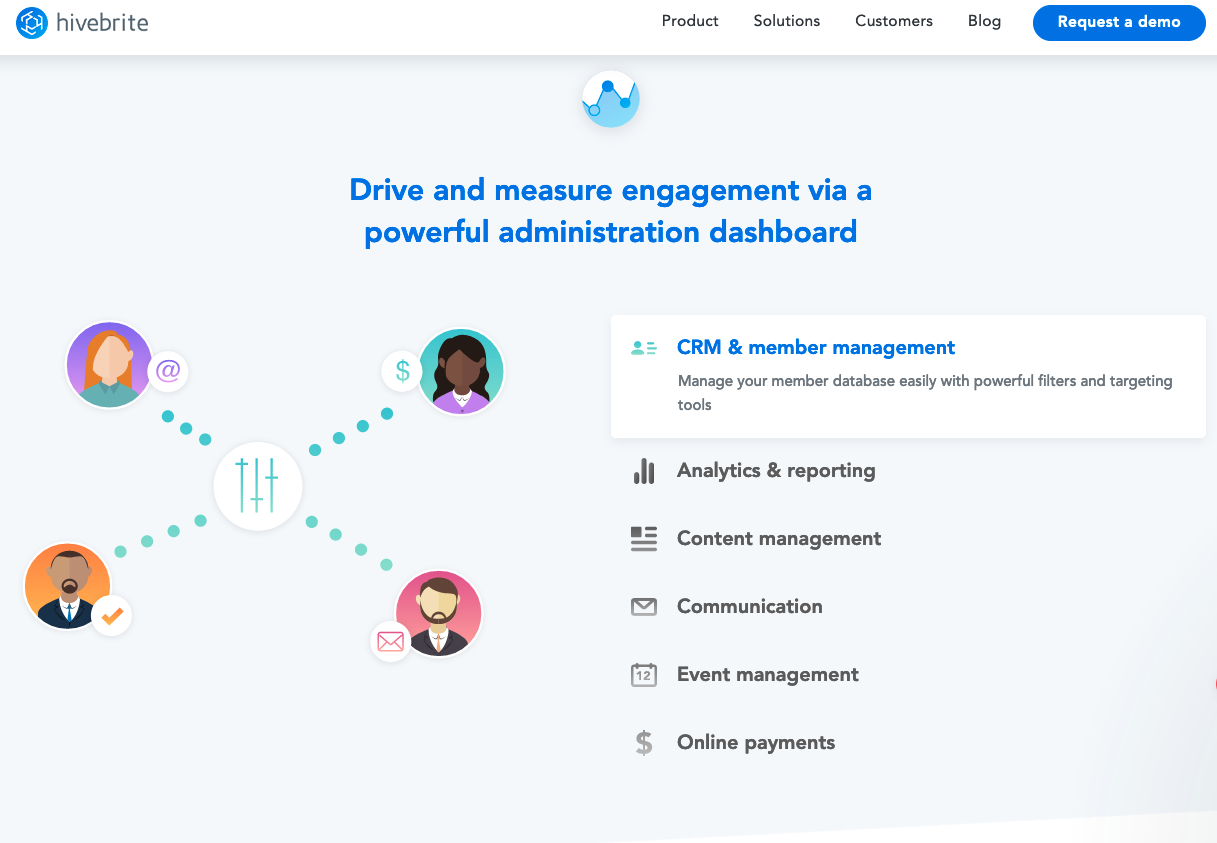Click the green dollar sign badge
This screenshot has height=843, width=1217.
(x=402, y=371)
